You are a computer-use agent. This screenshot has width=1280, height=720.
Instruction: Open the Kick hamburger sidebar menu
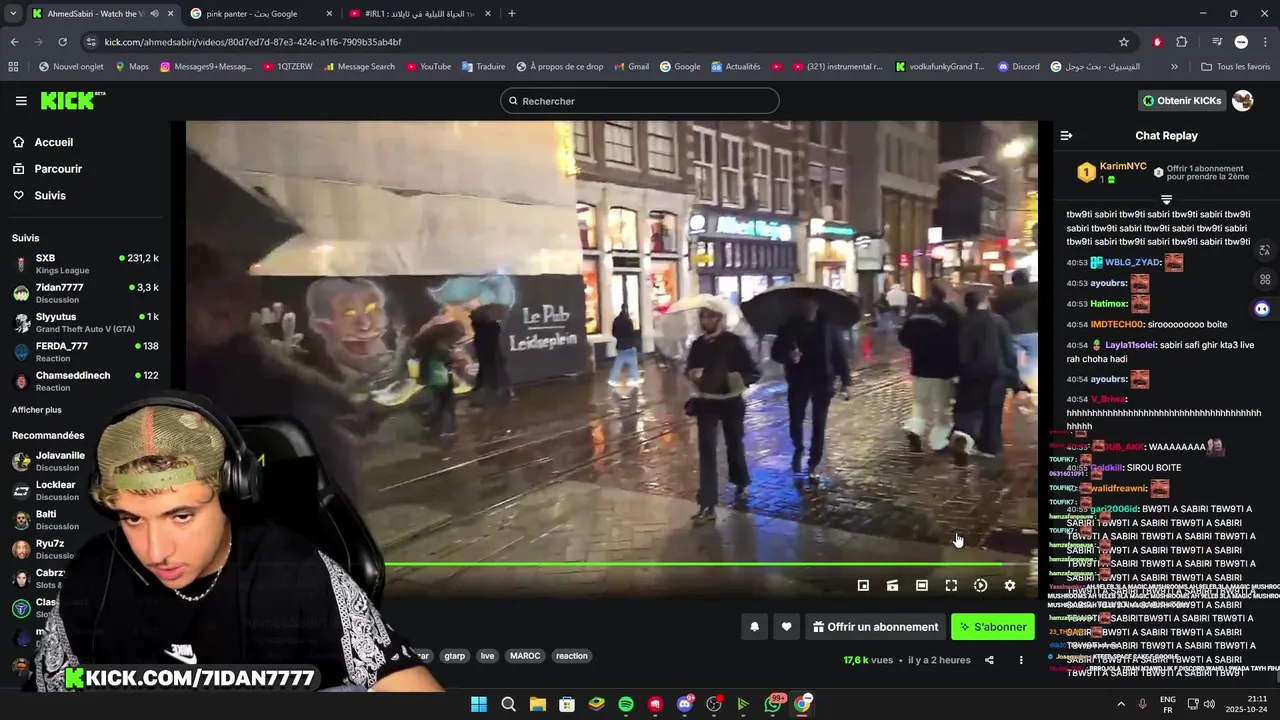(x=21, y=101)
